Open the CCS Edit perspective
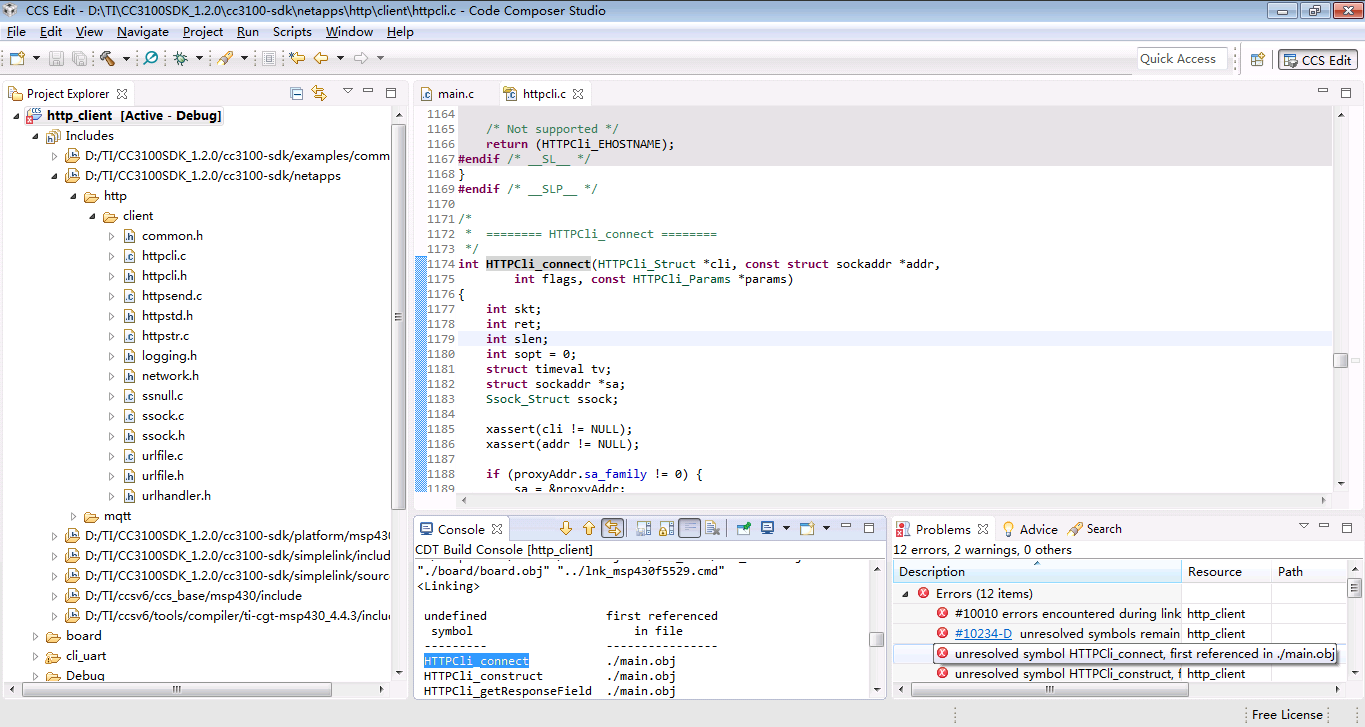 point(1317,60)
